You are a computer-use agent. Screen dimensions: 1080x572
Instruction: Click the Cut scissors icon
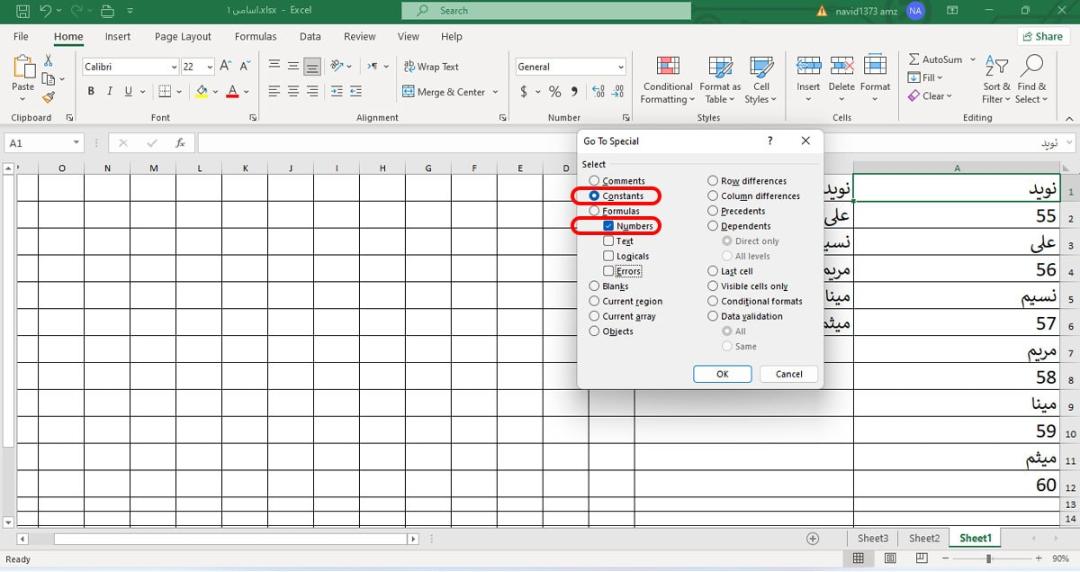(48, 61)
